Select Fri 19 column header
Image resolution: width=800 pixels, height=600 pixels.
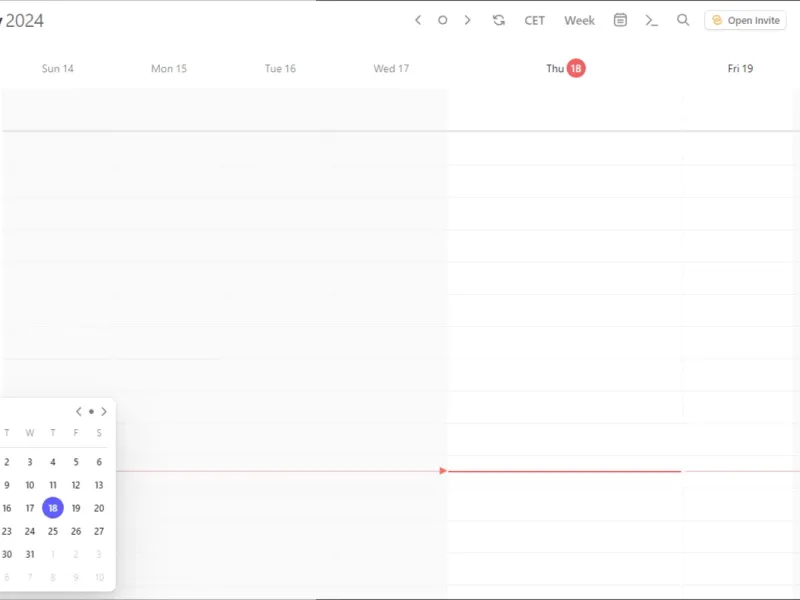click(x=740, y=68)
